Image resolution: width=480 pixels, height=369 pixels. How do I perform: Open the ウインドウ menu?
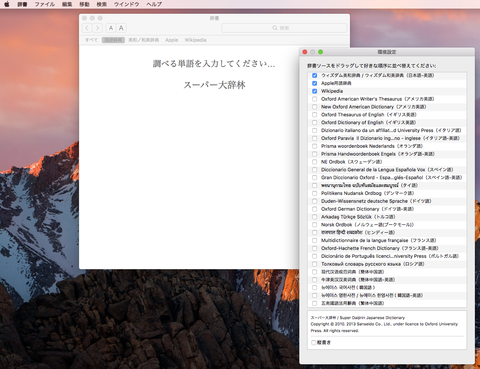pos(127,4)
